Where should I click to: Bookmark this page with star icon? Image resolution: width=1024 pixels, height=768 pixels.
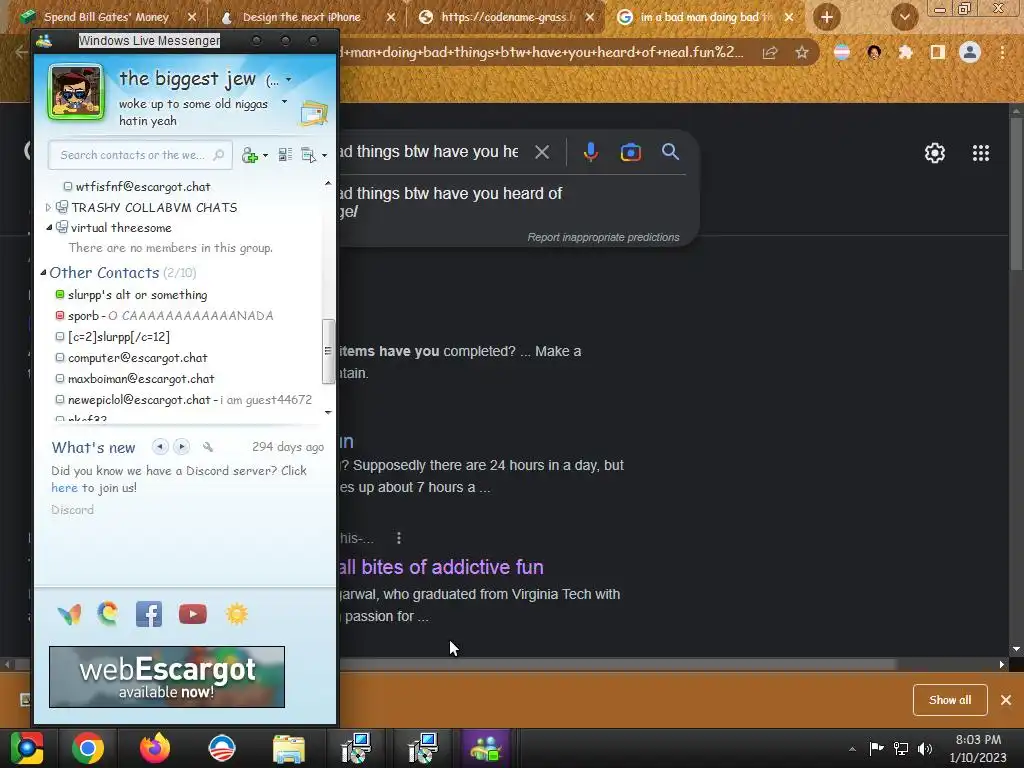(802, 52)
